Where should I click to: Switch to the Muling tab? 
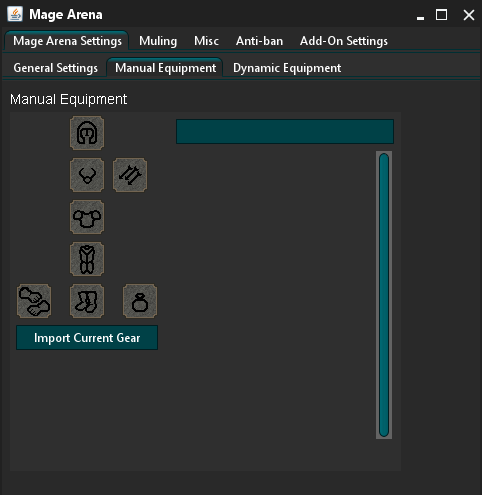click(158, 41)
